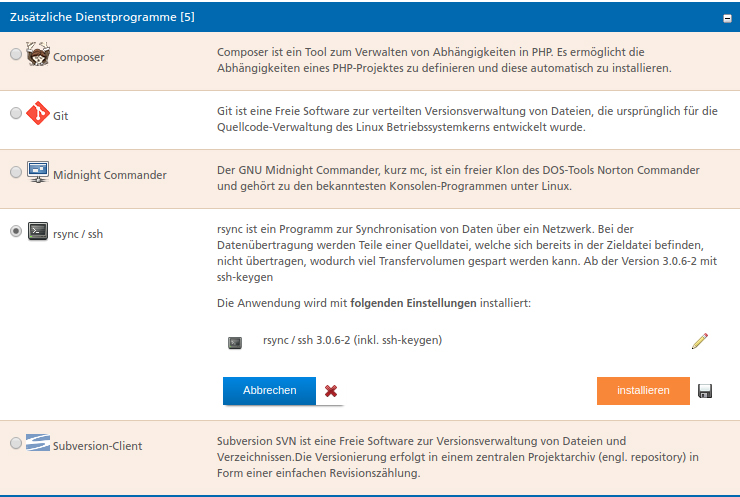
Task: Click the rsync / ssh terminal icon
Action: [38, 231]
